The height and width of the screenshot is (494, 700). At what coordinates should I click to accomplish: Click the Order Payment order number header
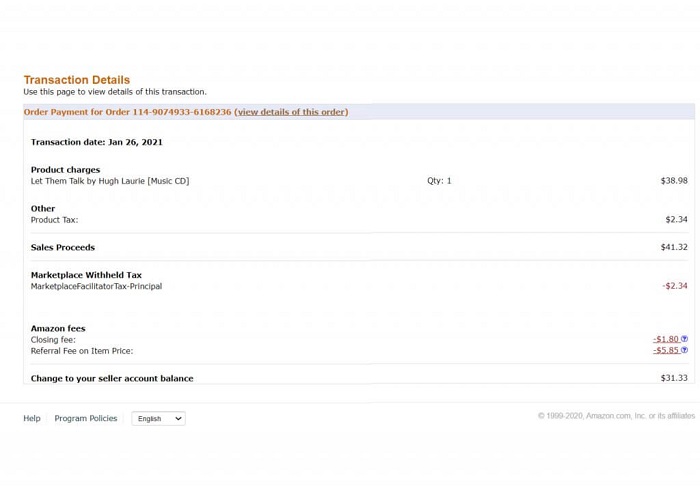127,112
